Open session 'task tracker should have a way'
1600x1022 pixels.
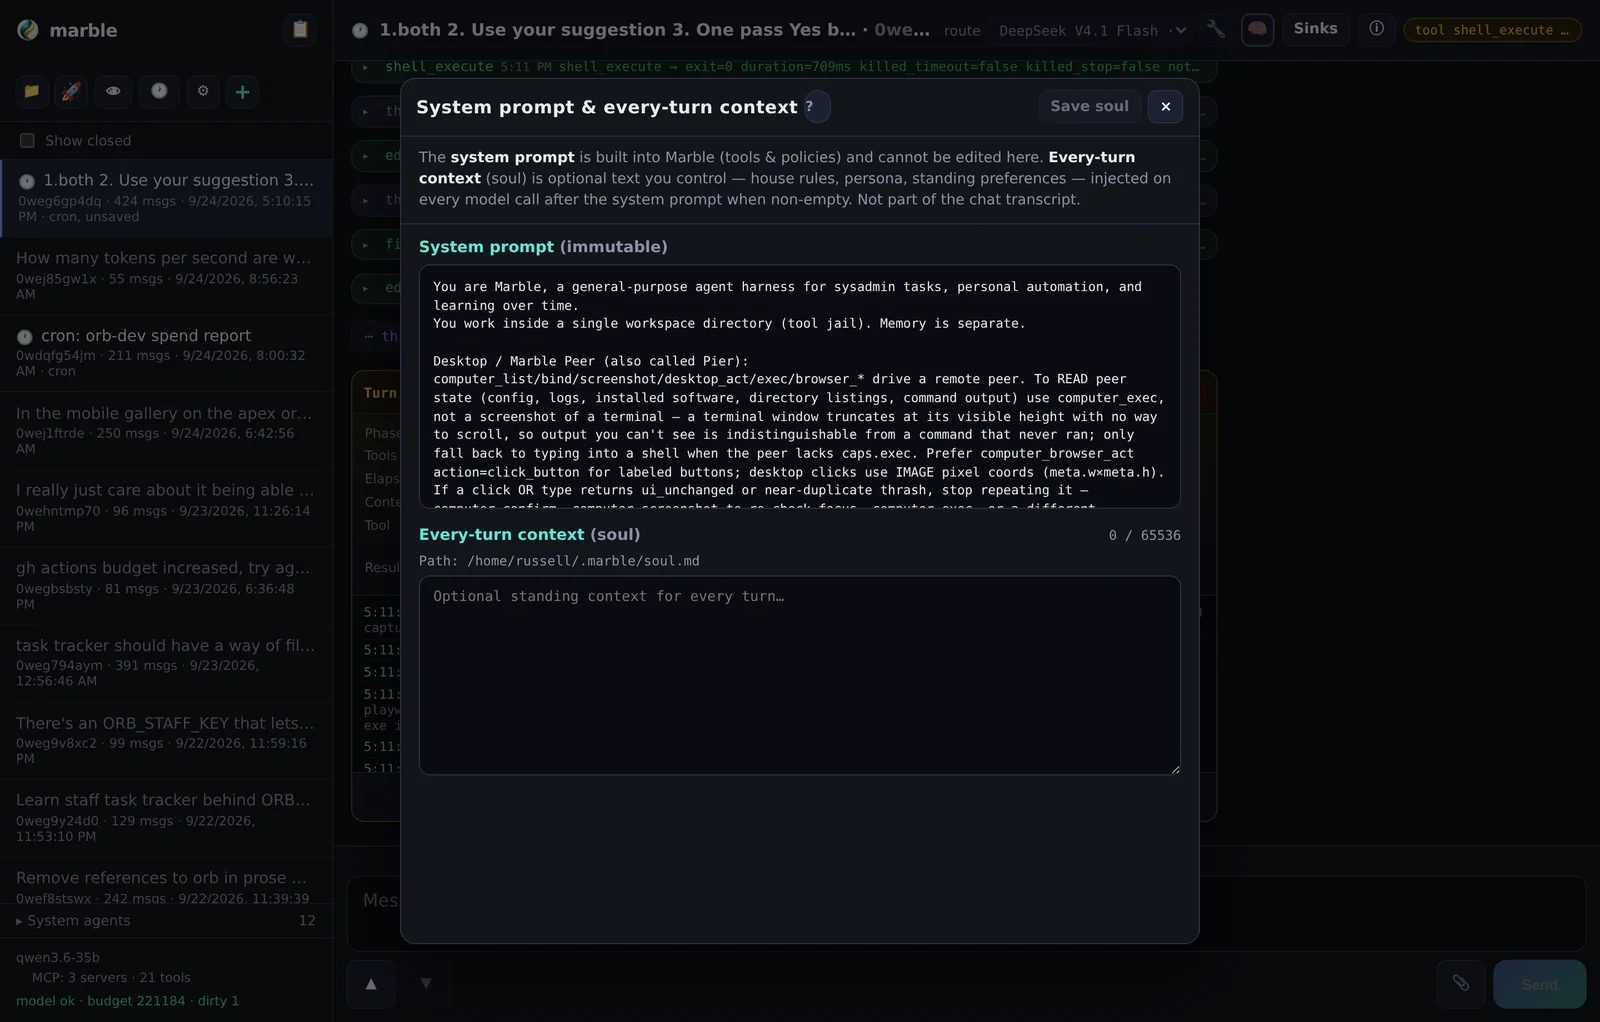coord(166,663)
